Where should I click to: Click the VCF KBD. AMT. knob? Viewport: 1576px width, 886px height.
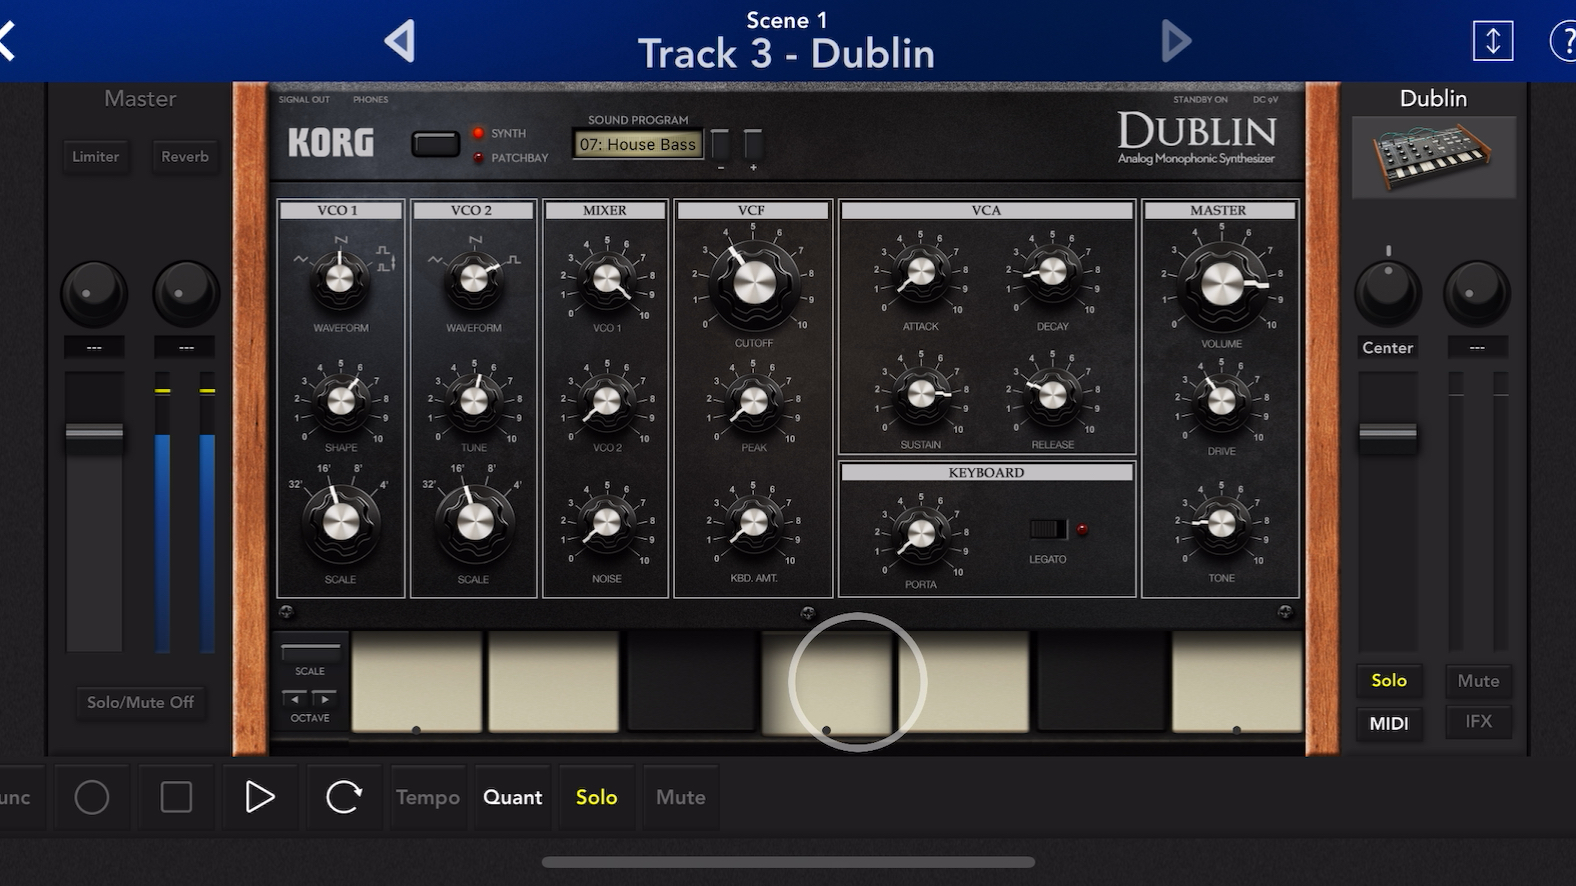tap(754, 521)
